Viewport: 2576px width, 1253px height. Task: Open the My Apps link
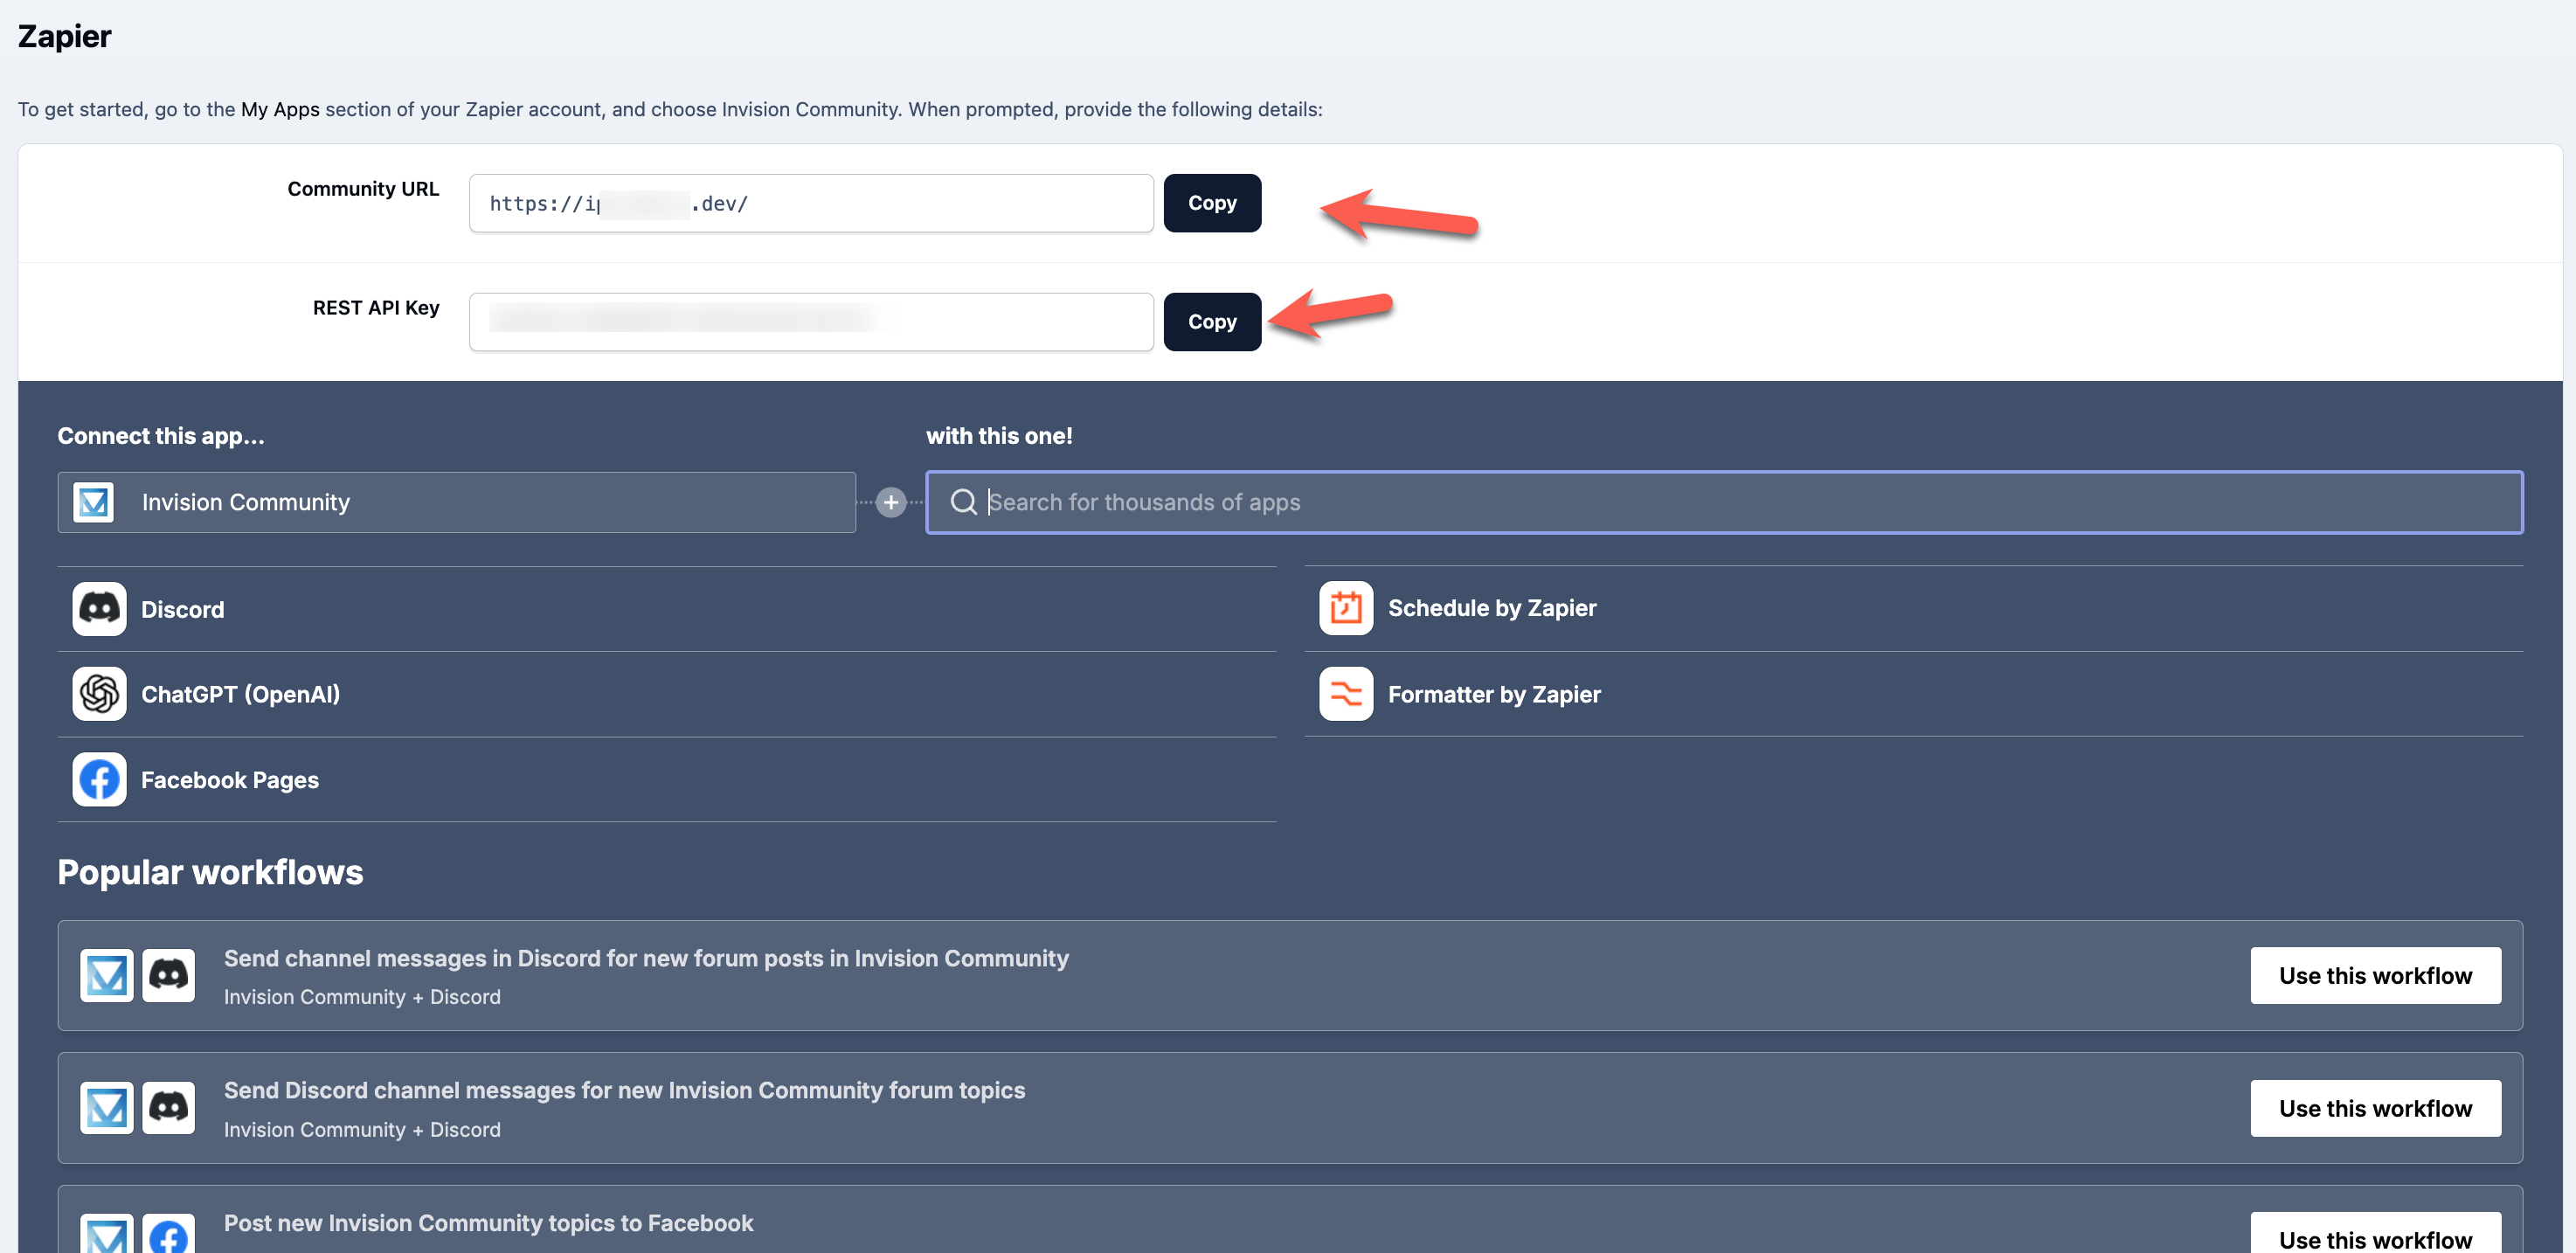[x=280, y=109]
